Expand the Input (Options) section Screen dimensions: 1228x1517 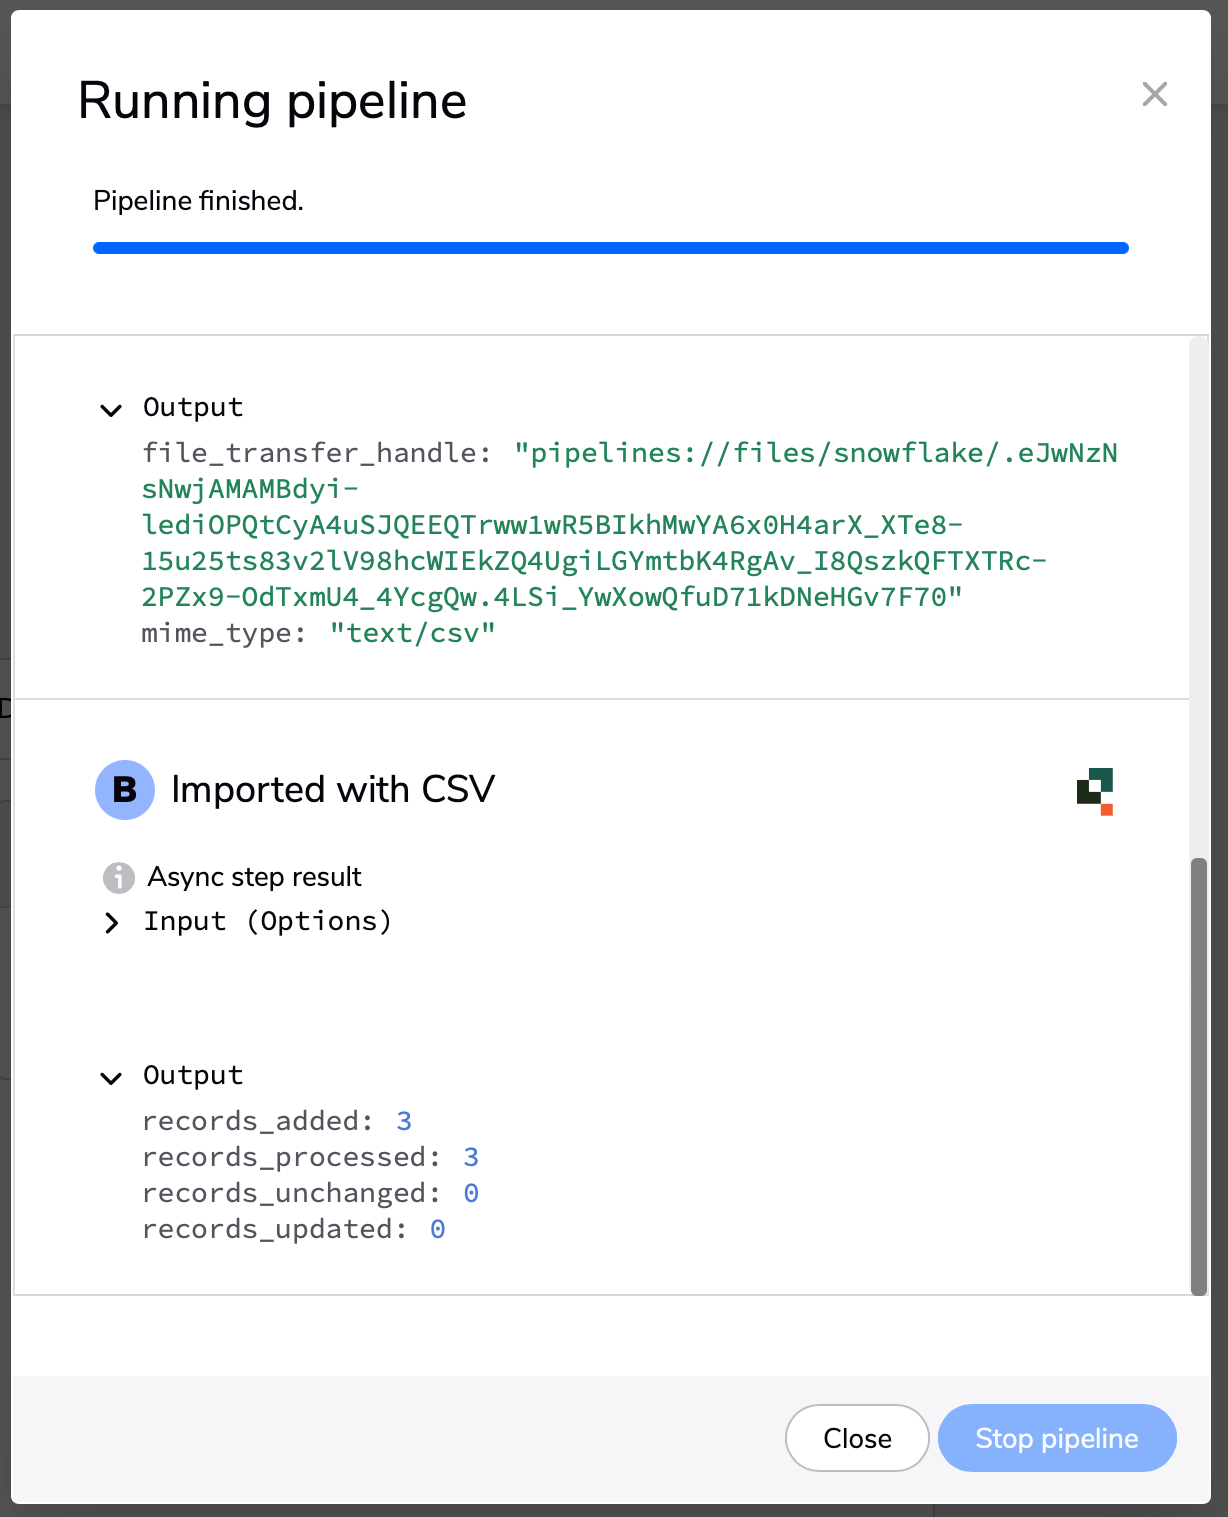pyautogui.click(x=111, y=923)
